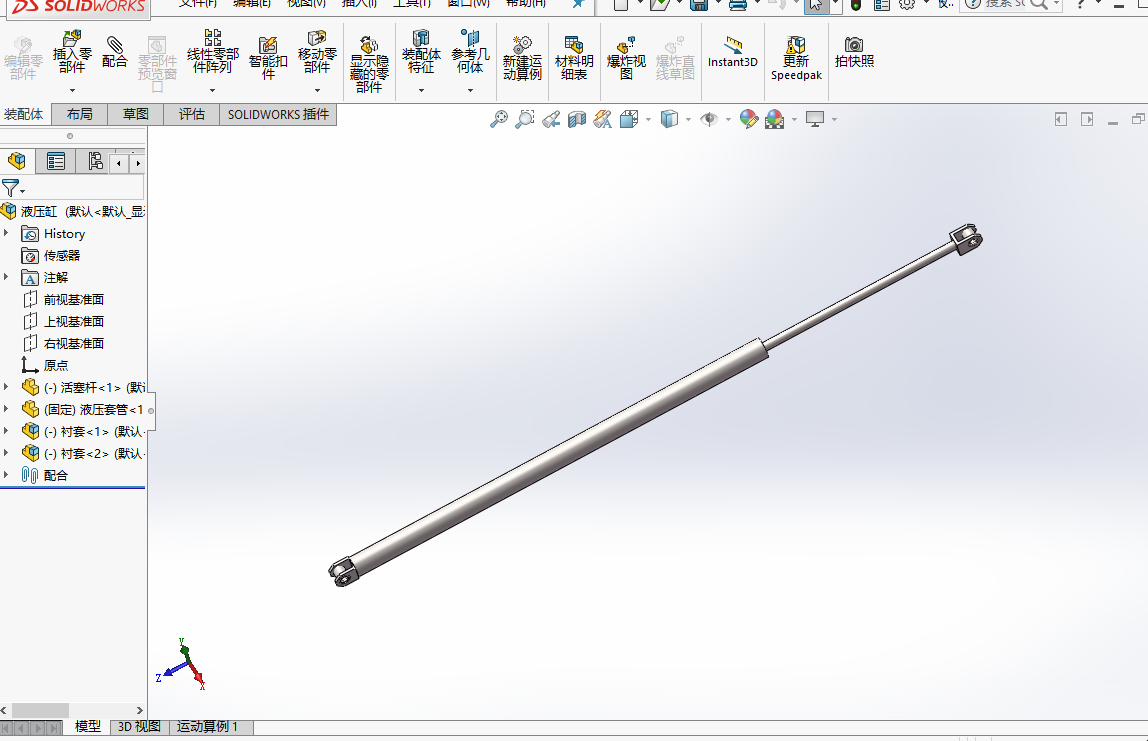Activate Section View tool

click(577, 119)
